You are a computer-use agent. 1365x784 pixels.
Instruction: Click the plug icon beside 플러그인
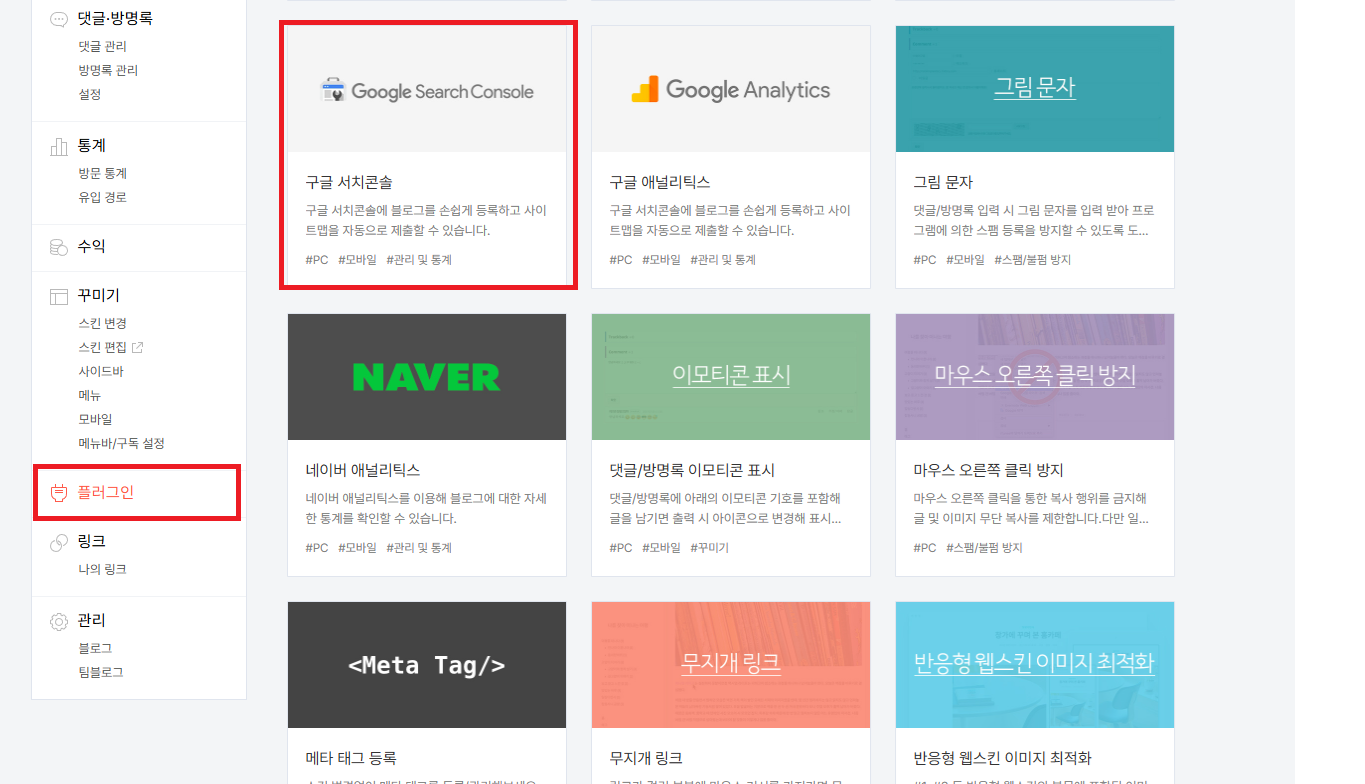tap(59, 493)
